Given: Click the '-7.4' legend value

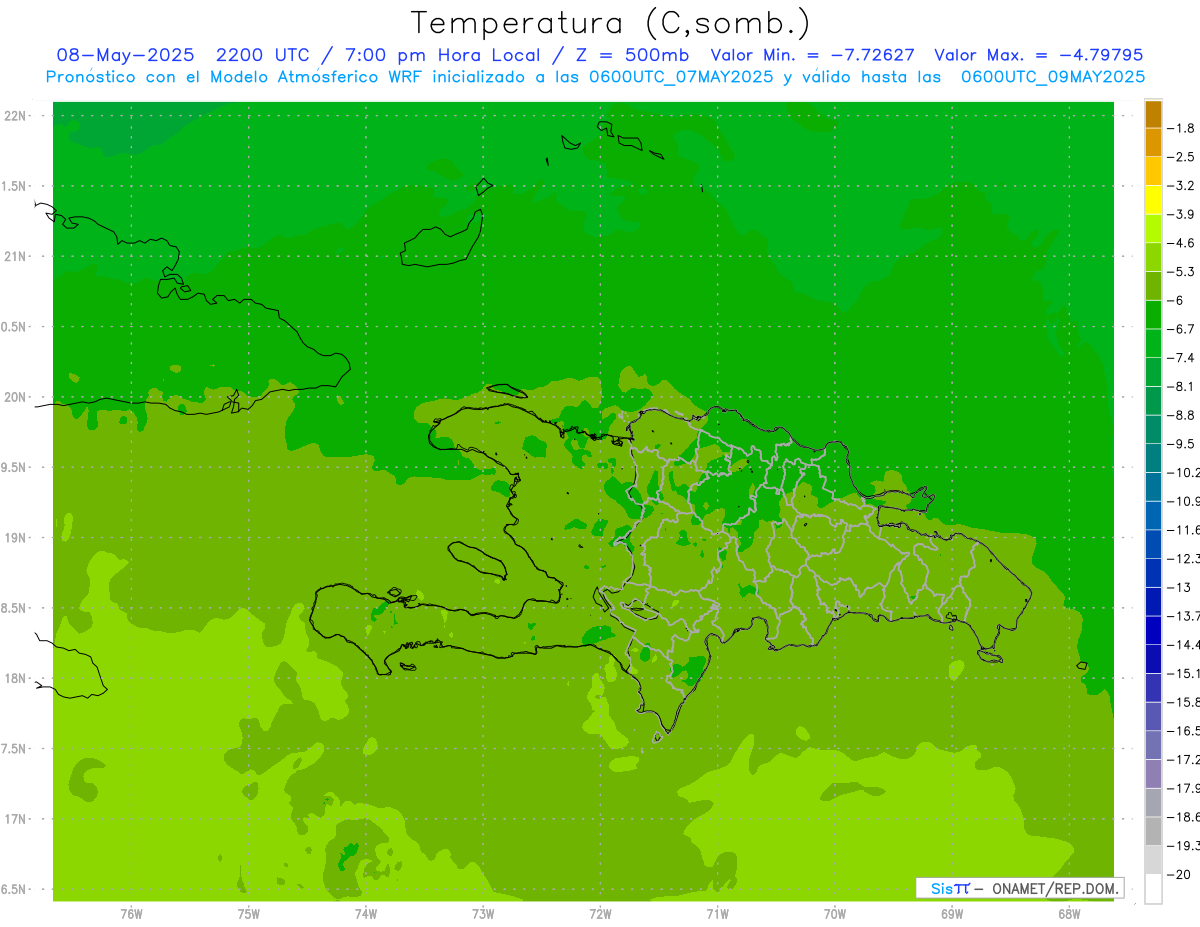Looking at the screenshot, I should (x=1183, y=358).
